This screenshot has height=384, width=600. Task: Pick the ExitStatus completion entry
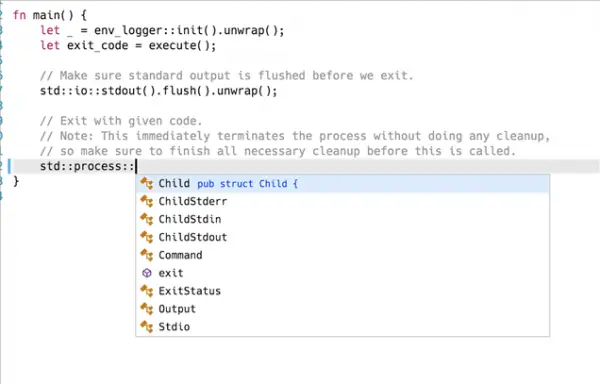click(342, 291)
